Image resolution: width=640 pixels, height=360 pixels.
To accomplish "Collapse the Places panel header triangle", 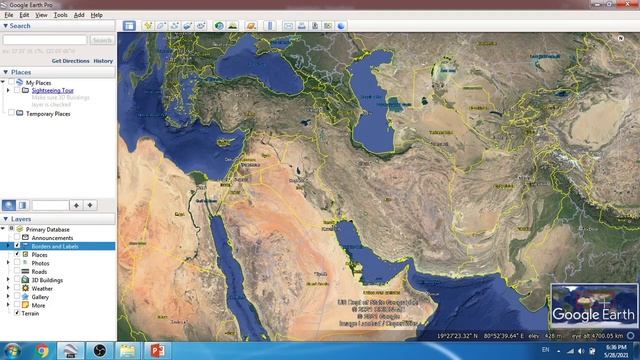I will [x=6, y=72].
